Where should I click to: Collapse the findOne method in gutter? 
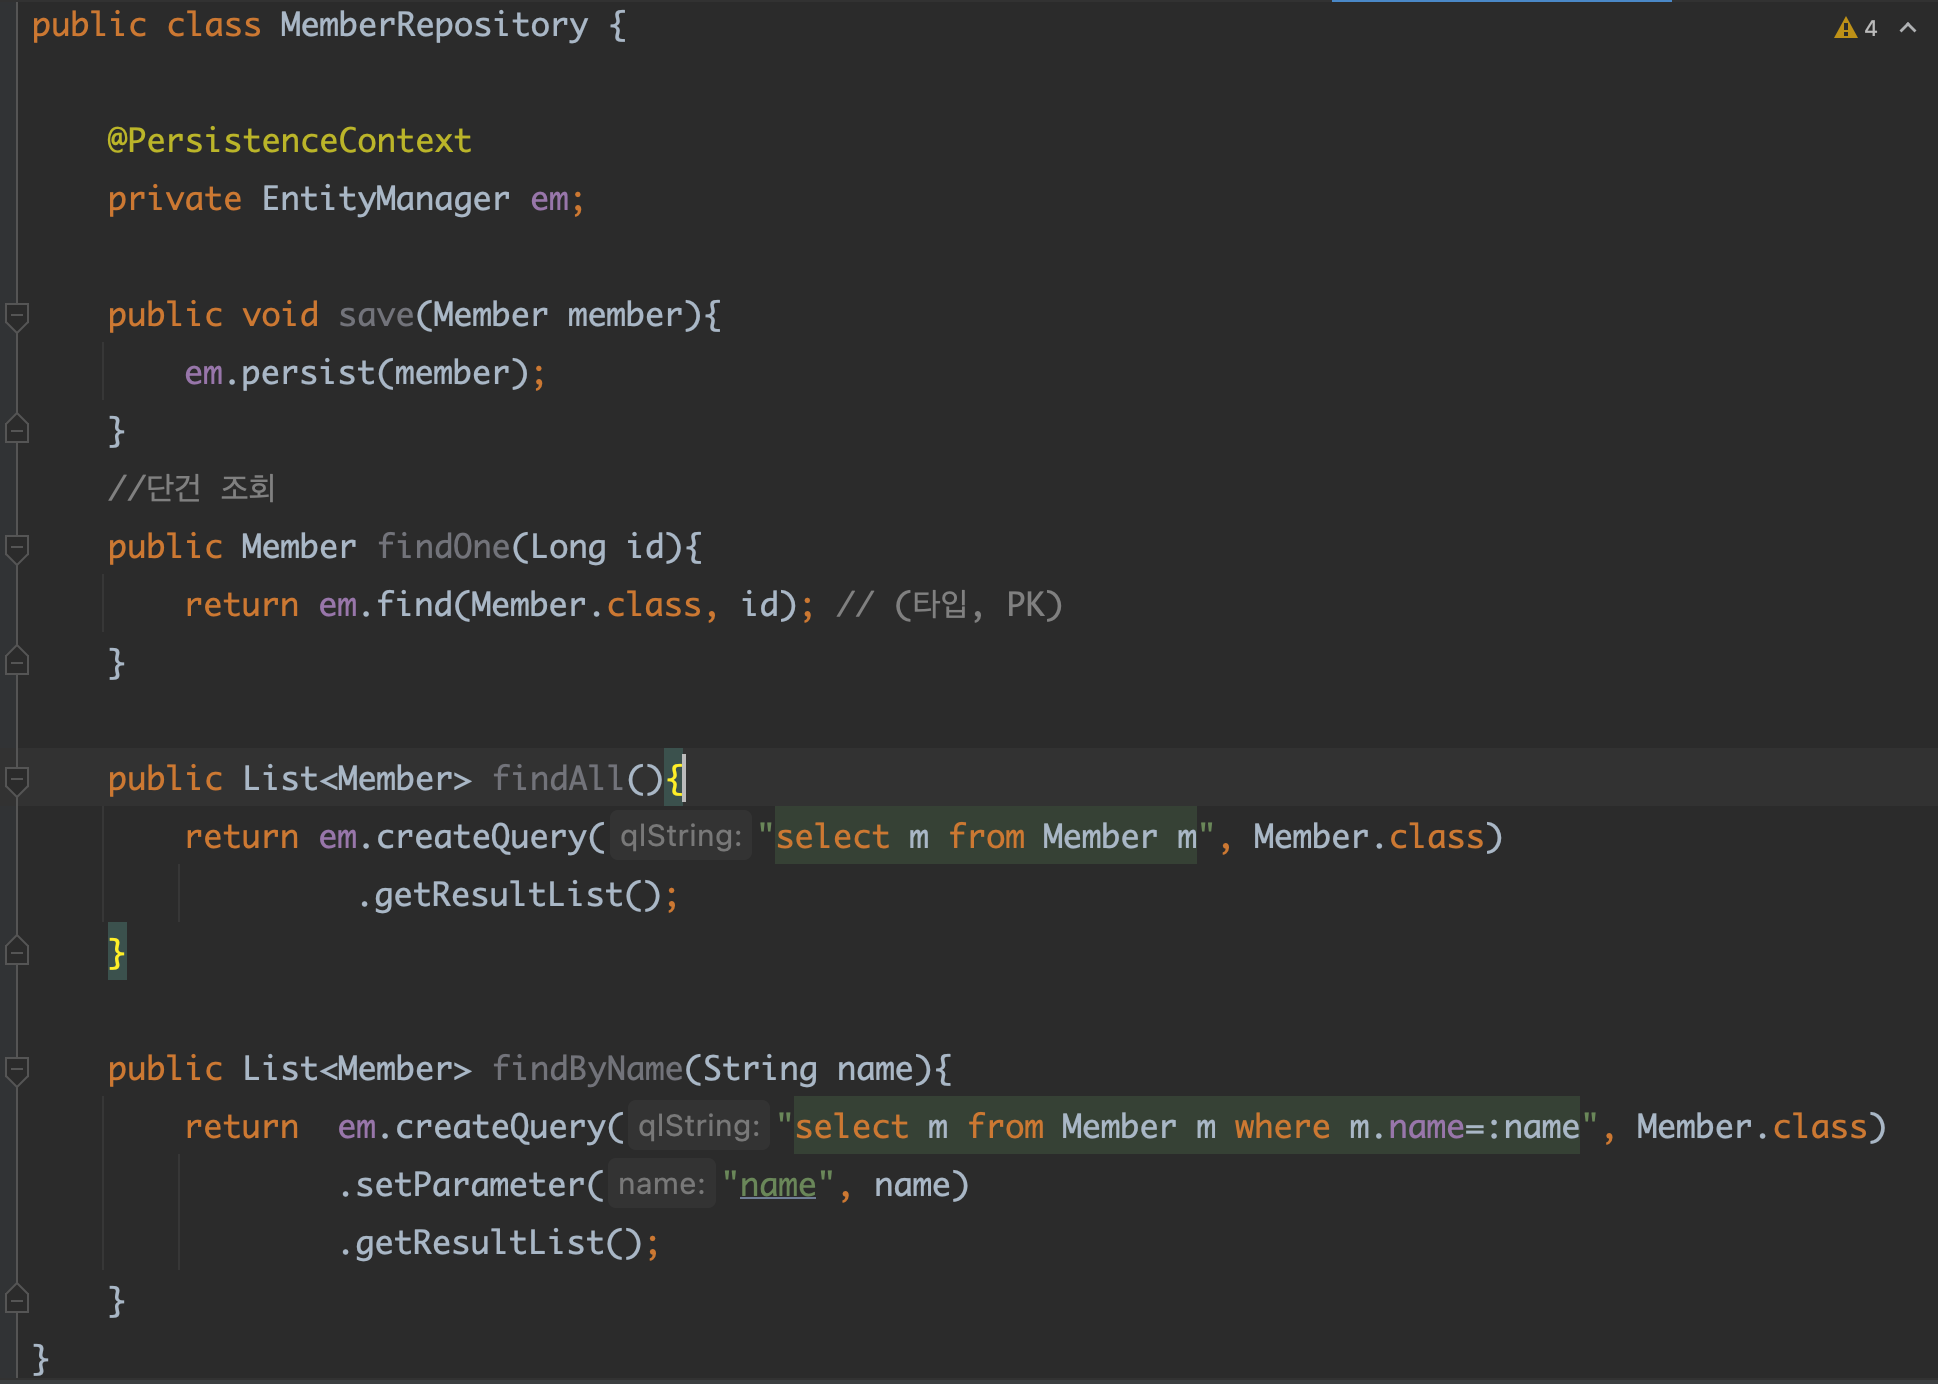coord(17,548)
